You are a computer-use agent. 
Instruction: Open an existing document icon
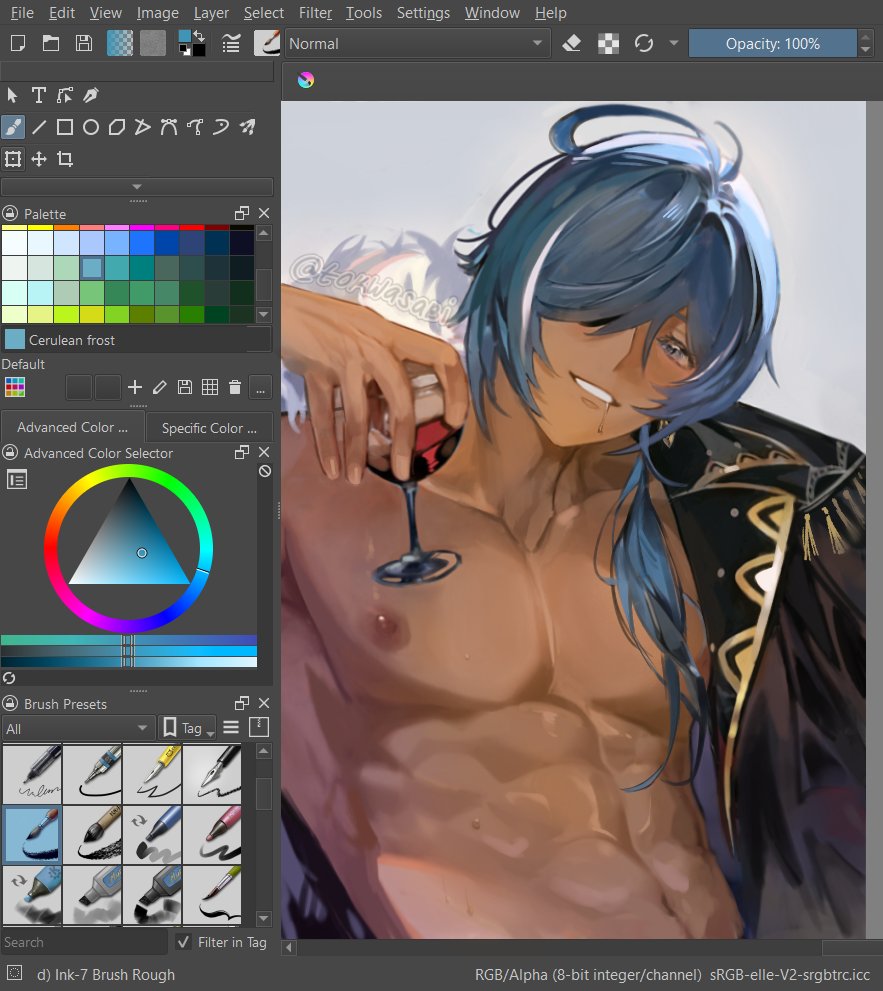(51, 44)
